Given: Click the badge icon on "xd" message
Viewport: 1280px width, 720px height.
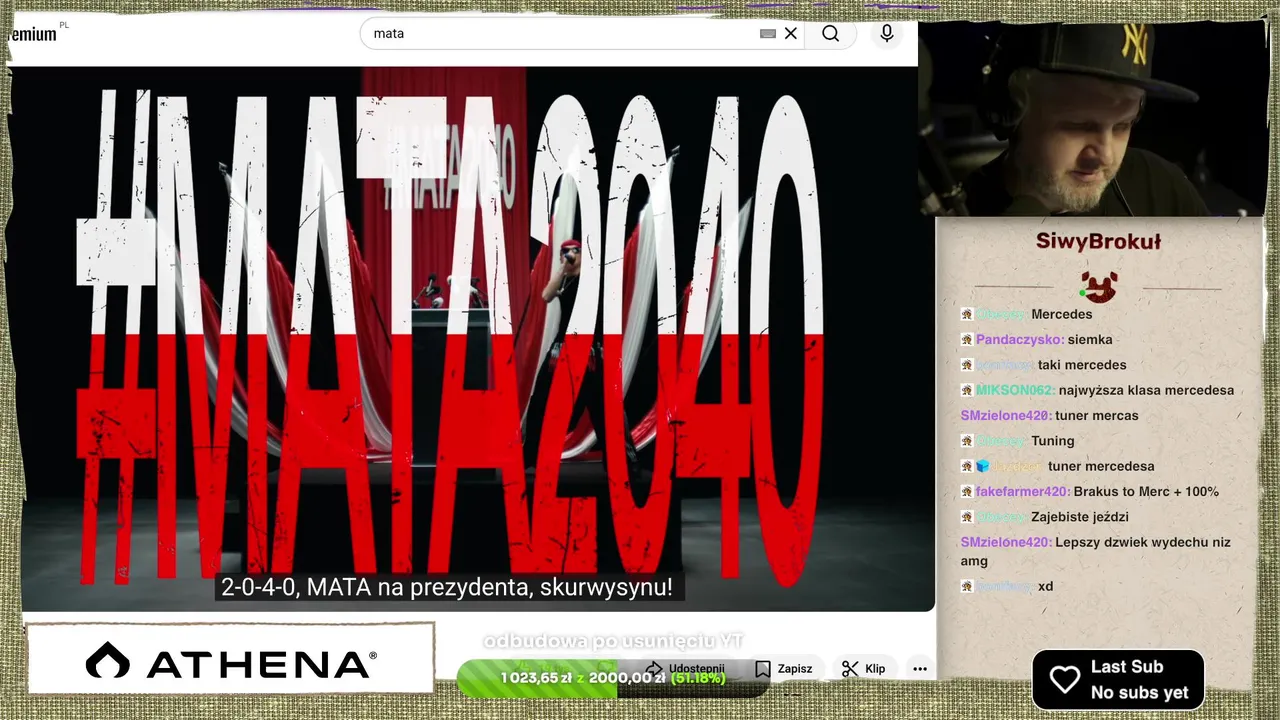Looking at the screenshot, I should (967, 586).
